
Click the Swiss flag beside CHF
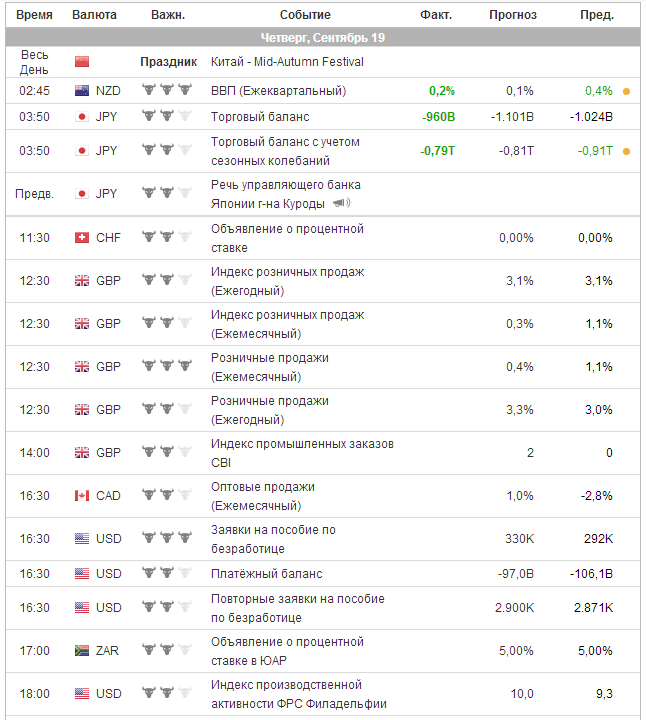[82, 238]
